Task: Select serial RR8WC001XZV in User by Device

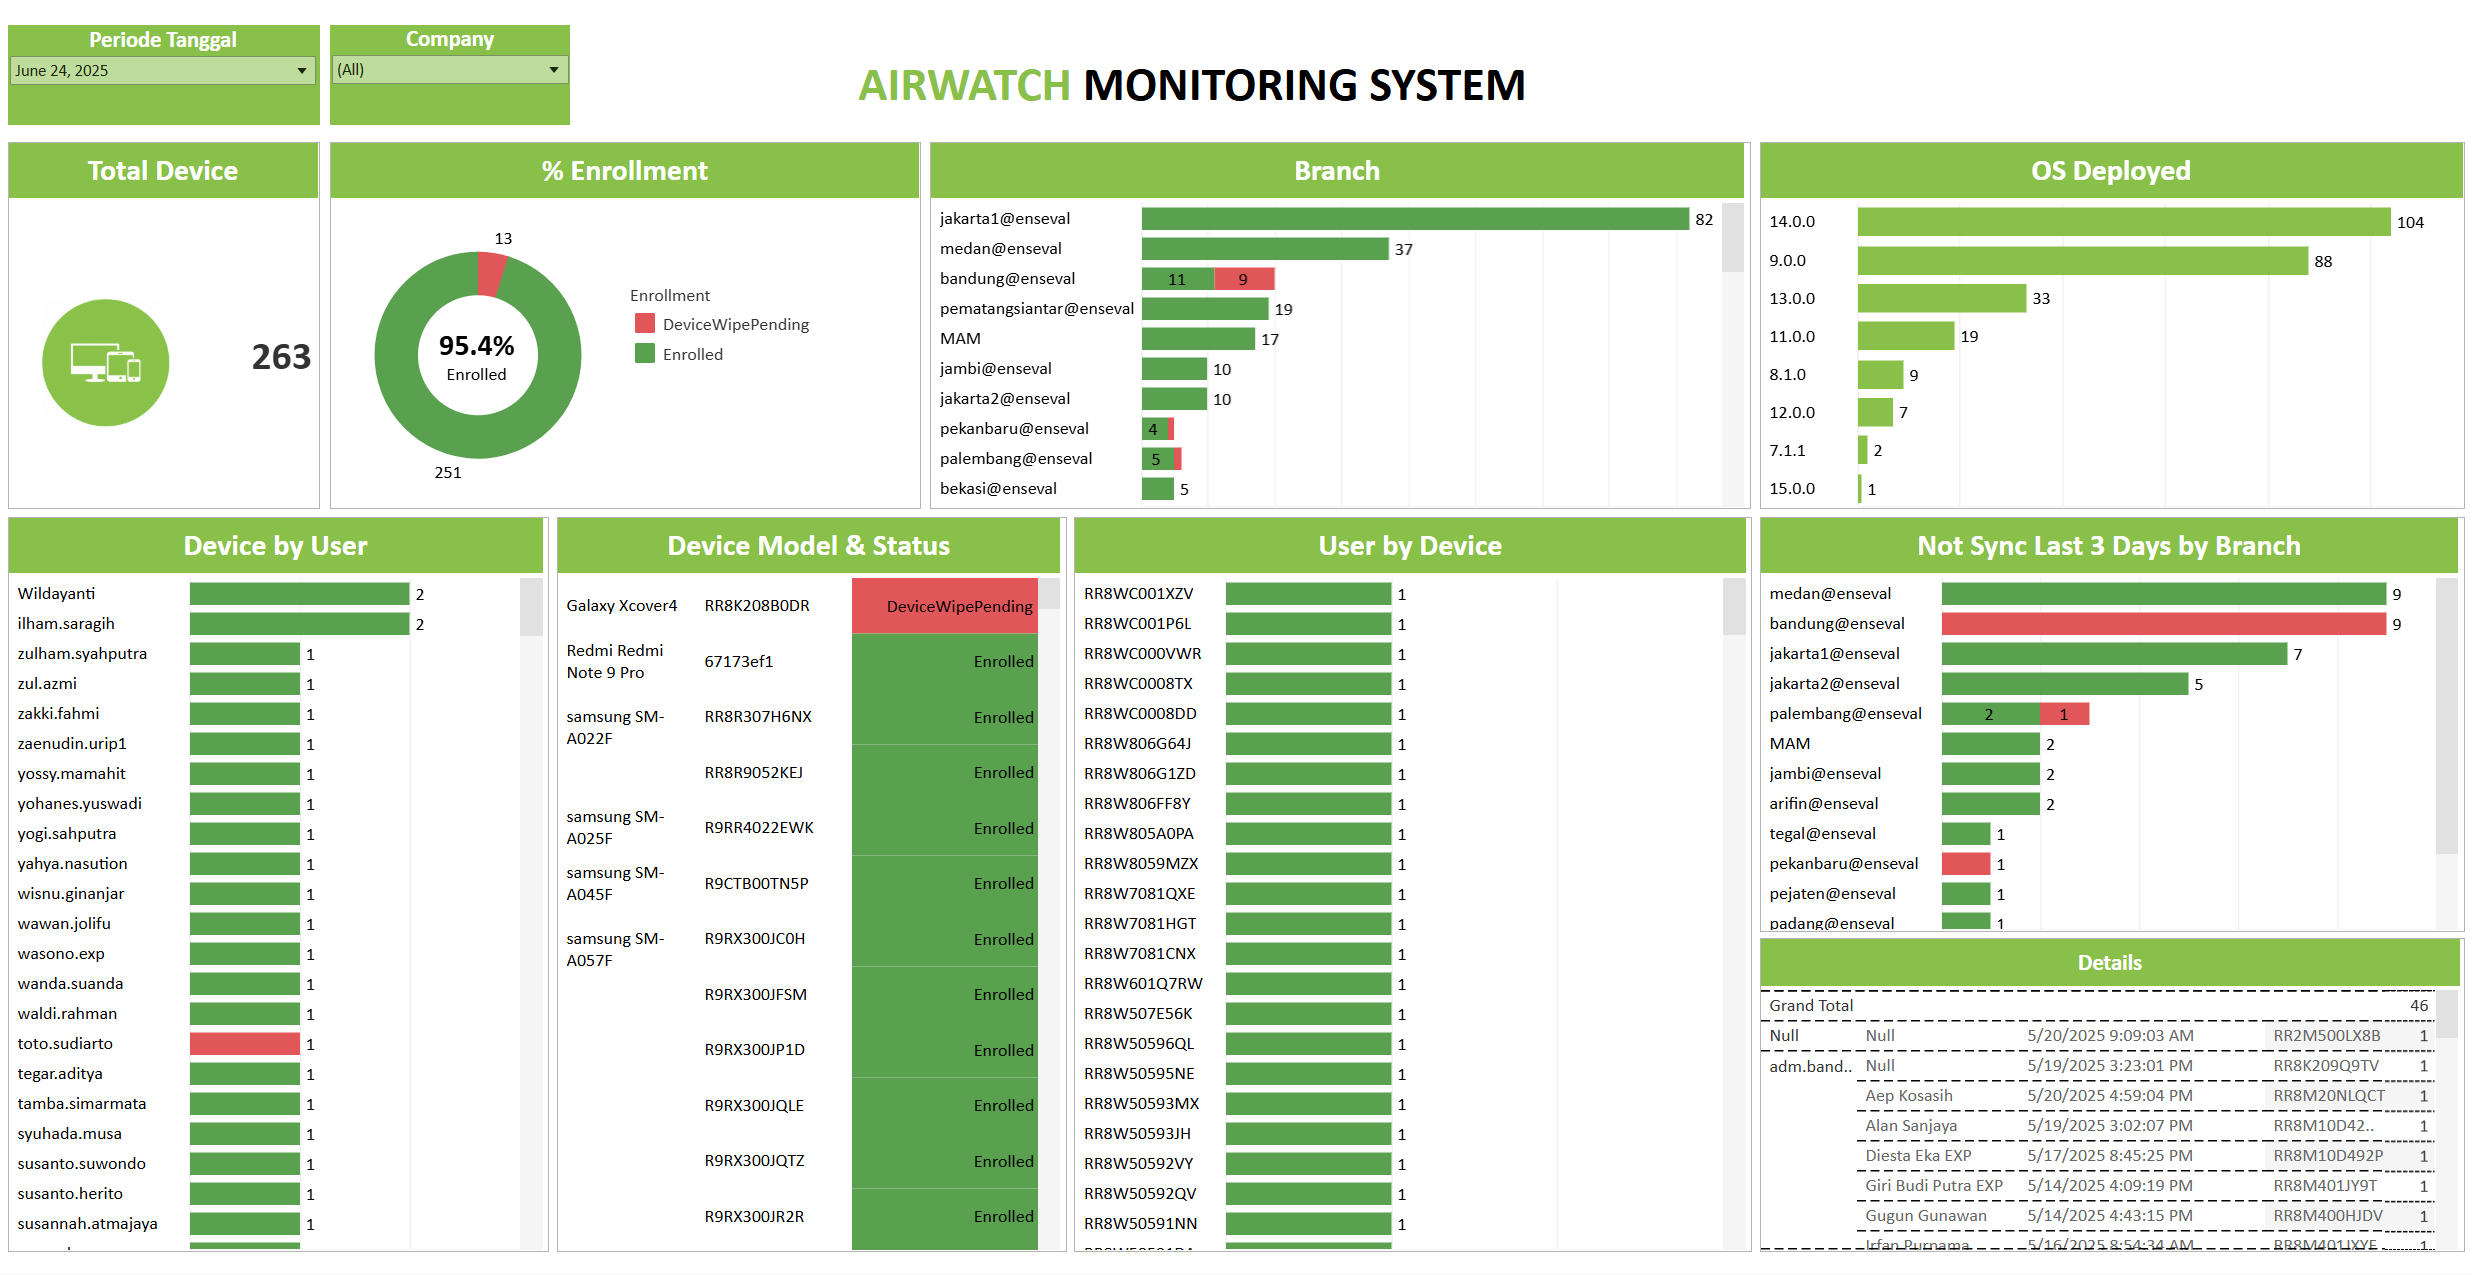Action: click(x=1138, y=594)
